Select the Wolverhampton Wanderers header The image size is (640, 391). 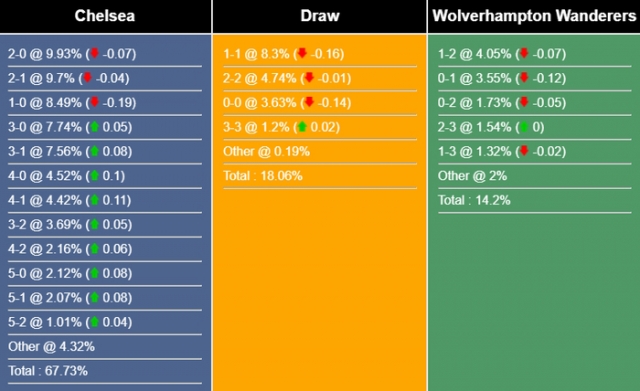pos(534,16)
